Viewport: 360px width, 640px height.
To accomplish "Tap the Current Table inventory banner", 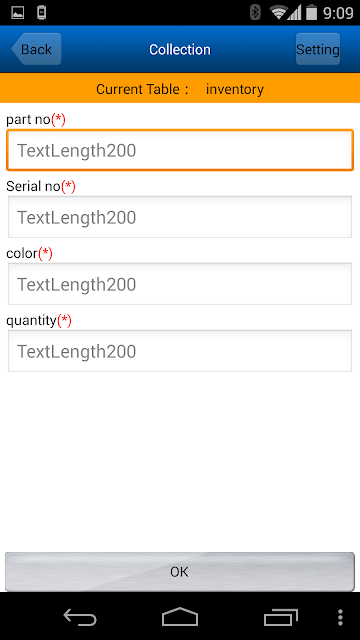I will pyautogui.click(x=180, y=89).
